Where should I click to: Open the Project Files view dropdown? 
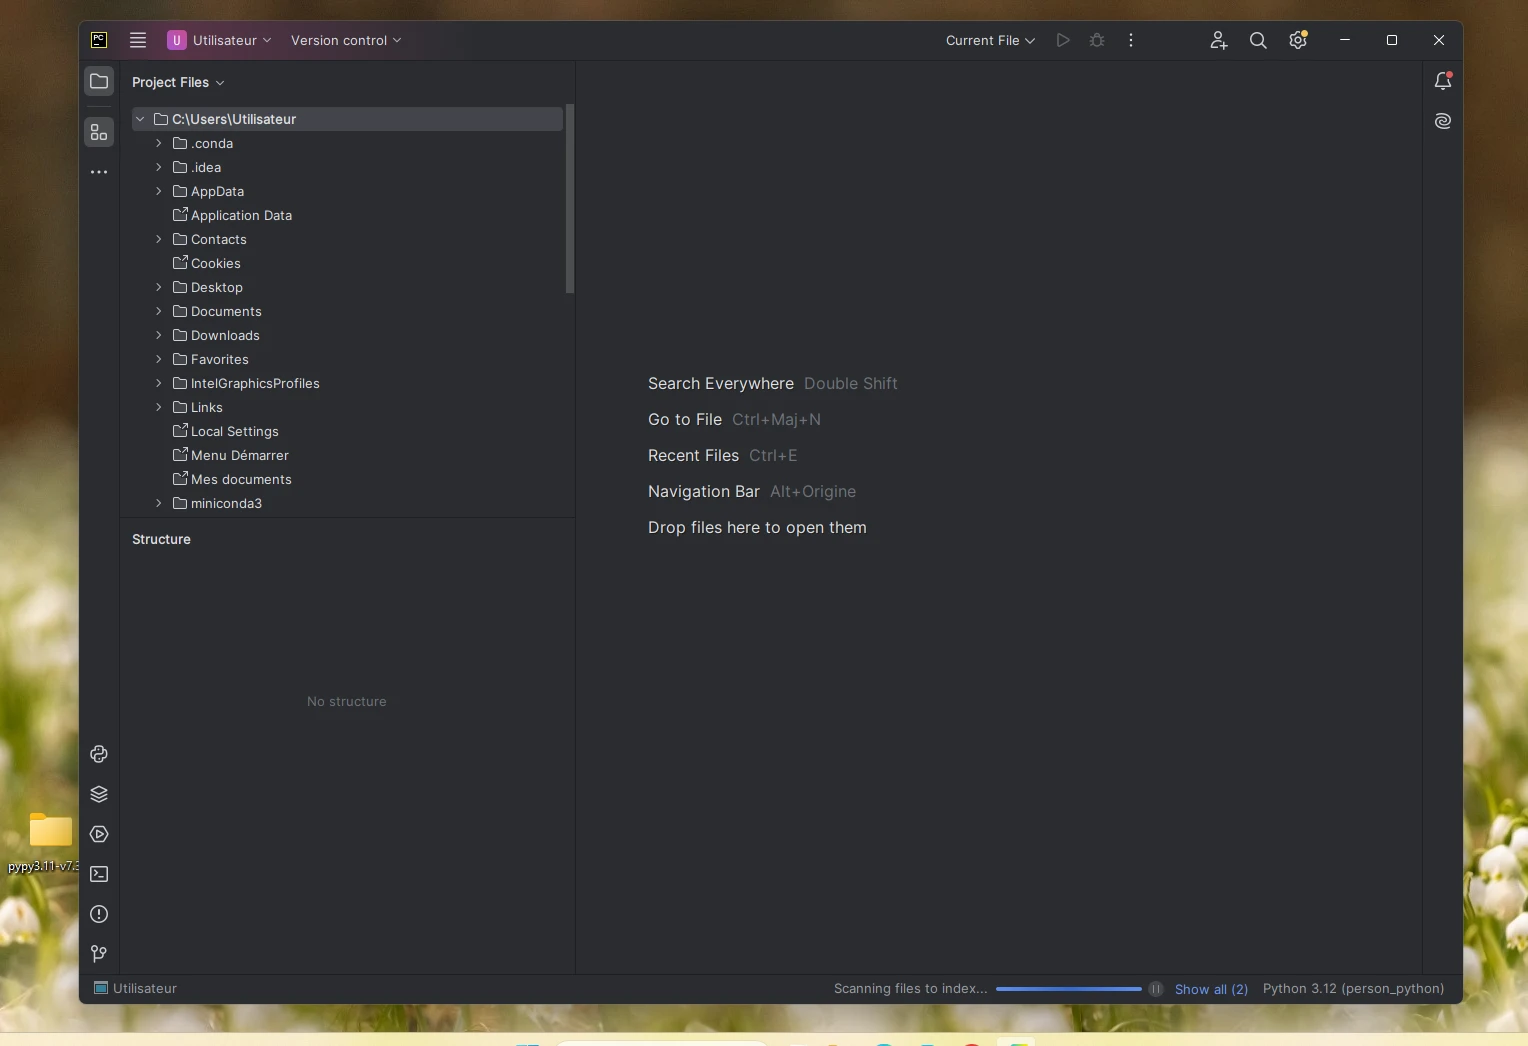tap(178, 82)
